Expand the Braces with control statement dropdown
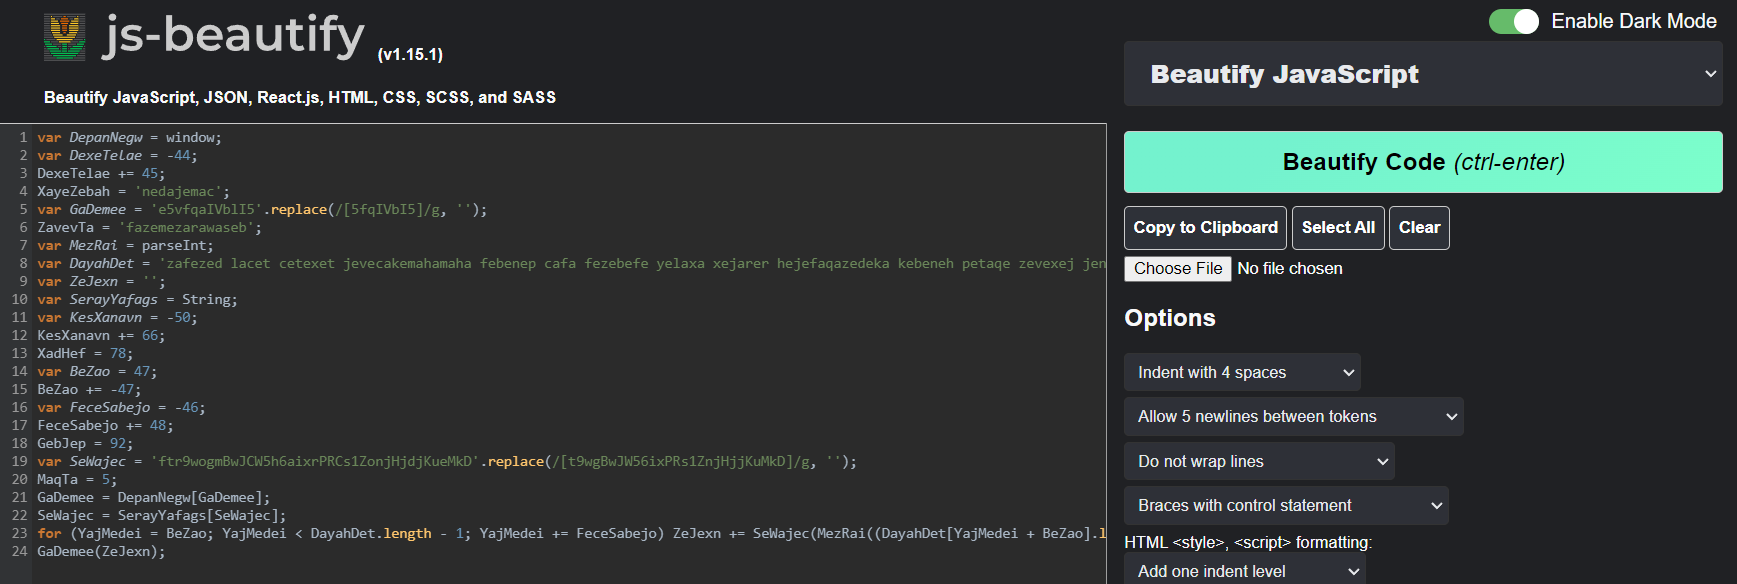The image size is (1737, 584). (x=1286, y=506)
